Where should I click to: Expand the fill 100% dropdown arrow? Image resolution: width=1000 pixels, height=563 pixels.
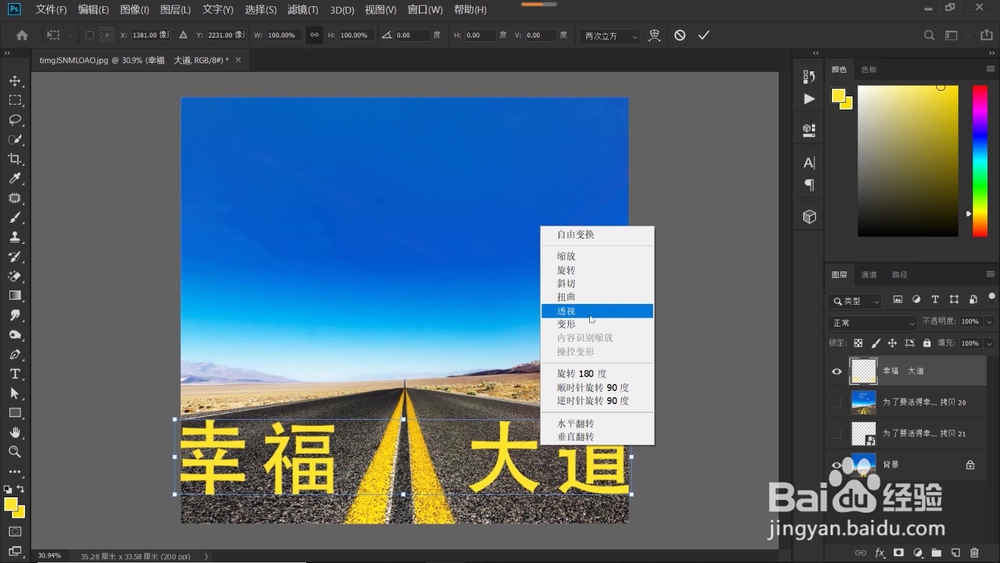coord(989,344)
